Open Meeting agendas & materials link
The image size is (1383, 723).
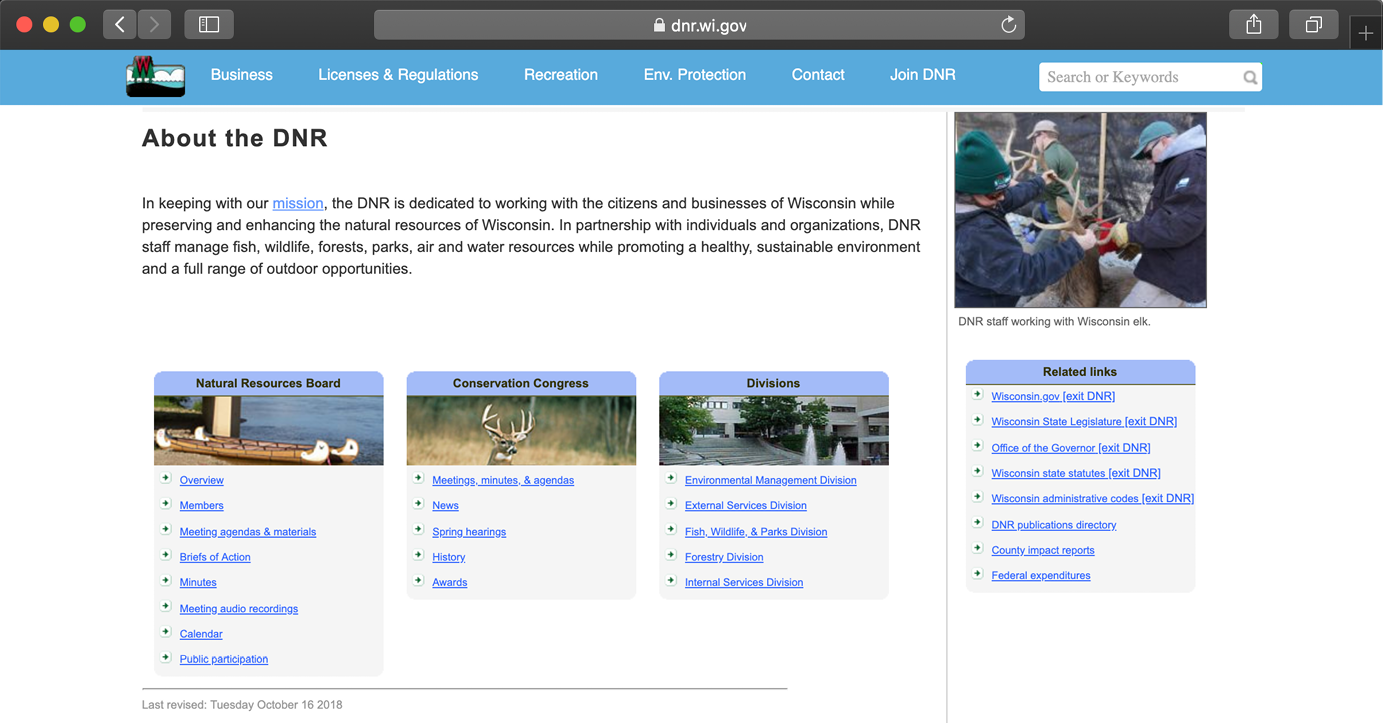(x=248, y=532)
